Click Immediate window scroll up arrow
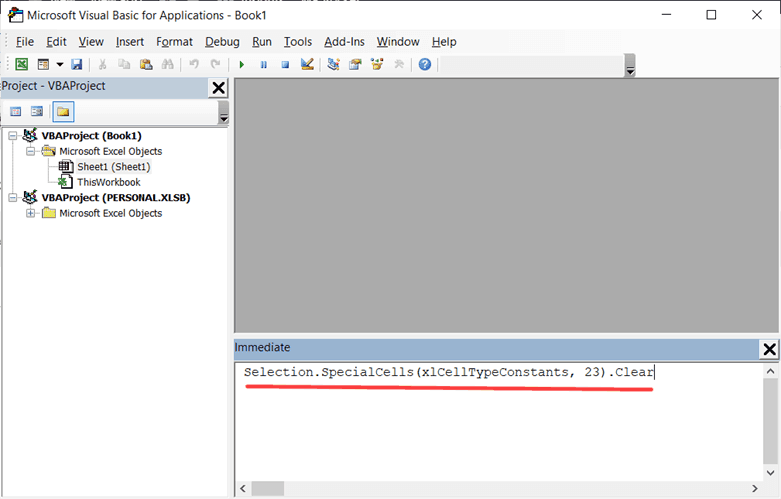This screenshot has height=499, width=781. point(770,371)
